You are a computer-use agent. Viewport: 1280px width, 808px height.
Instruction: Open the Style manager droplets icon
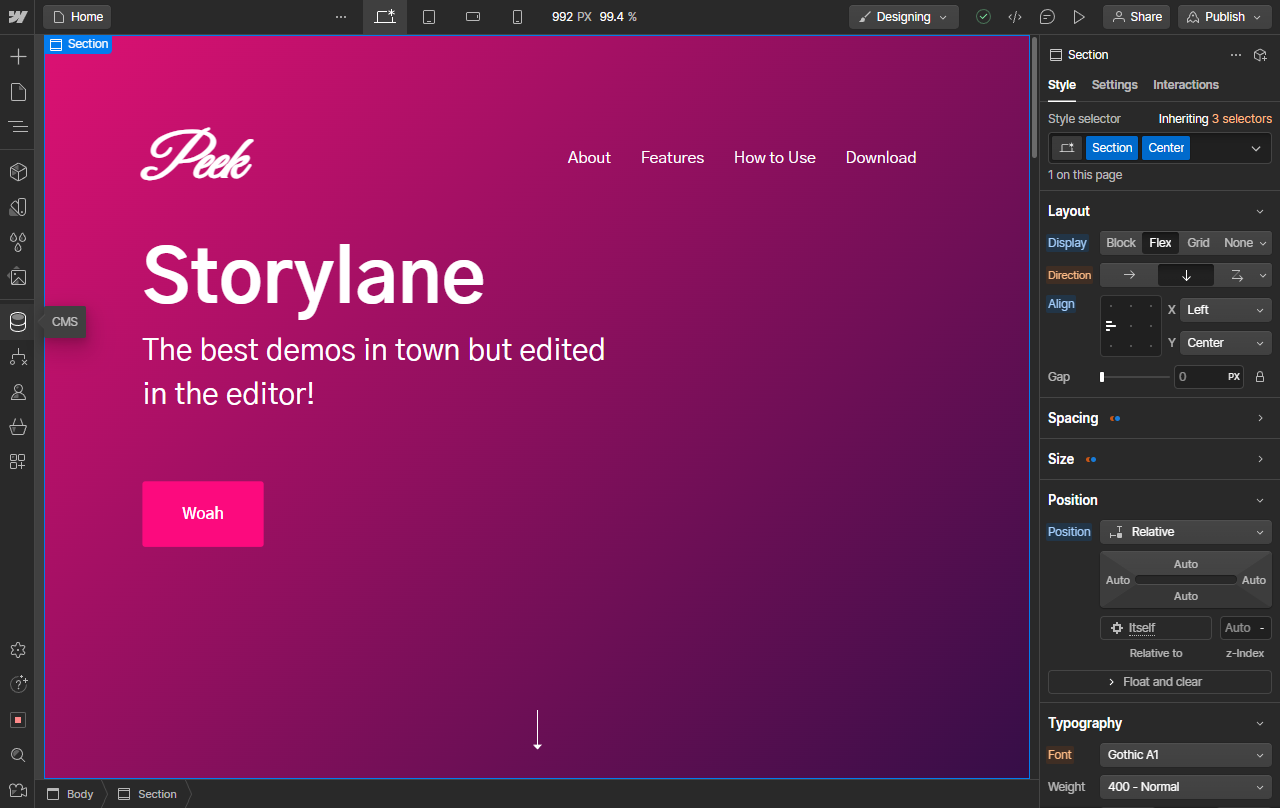click(x=18, y=242)
